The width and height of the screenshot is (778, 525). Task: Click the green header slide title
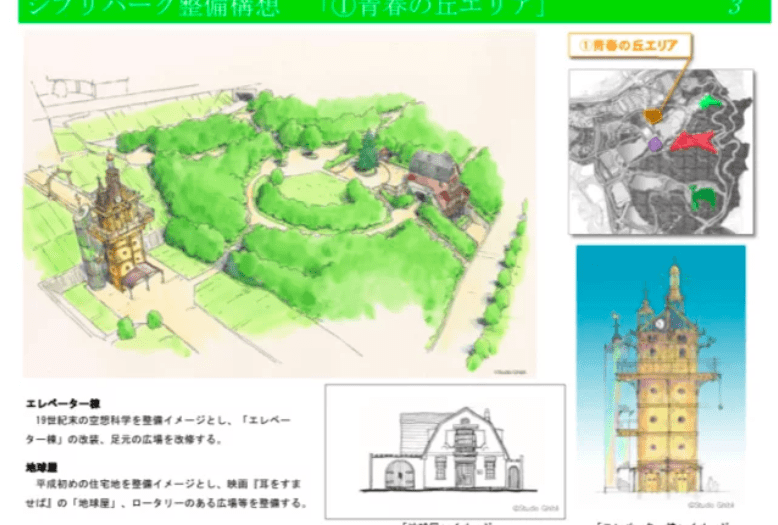(287, 8)
